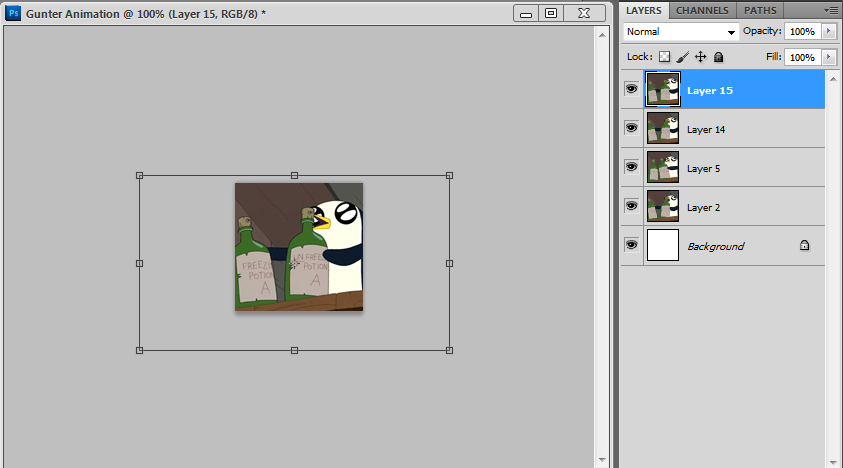The image size is (843, 468).
Task: Click the Background layer lock icon
Action: [x=804, y=245]
